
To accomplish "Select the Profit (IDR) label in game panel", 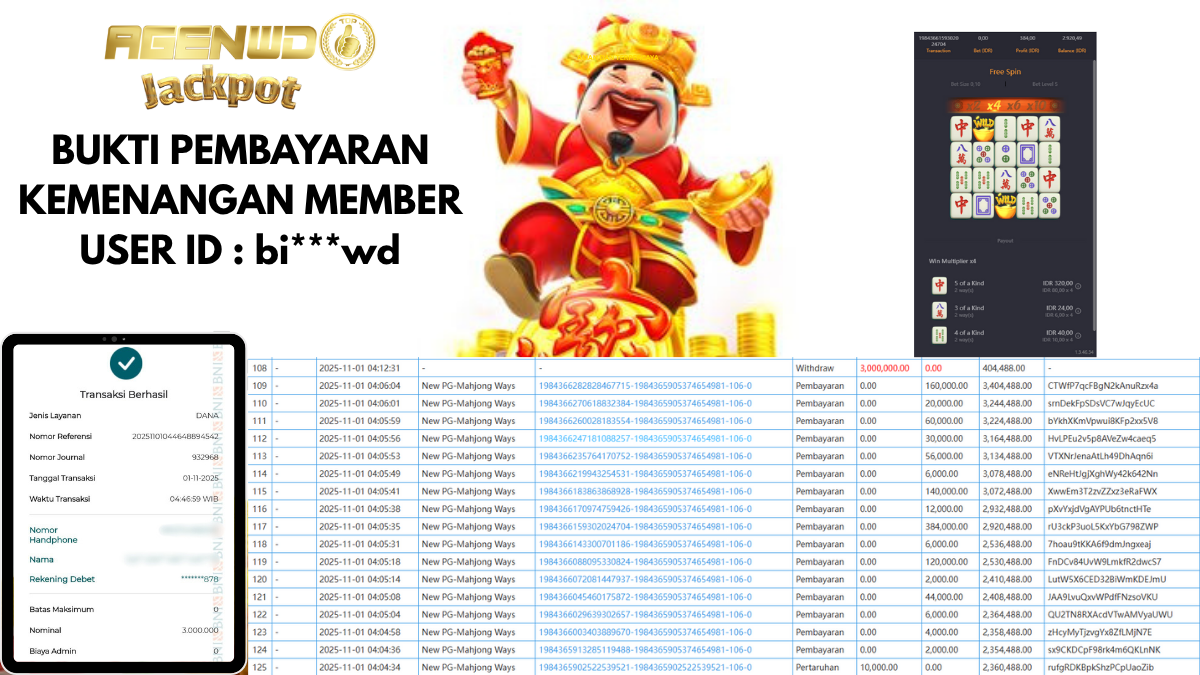I will (1027, 50).
